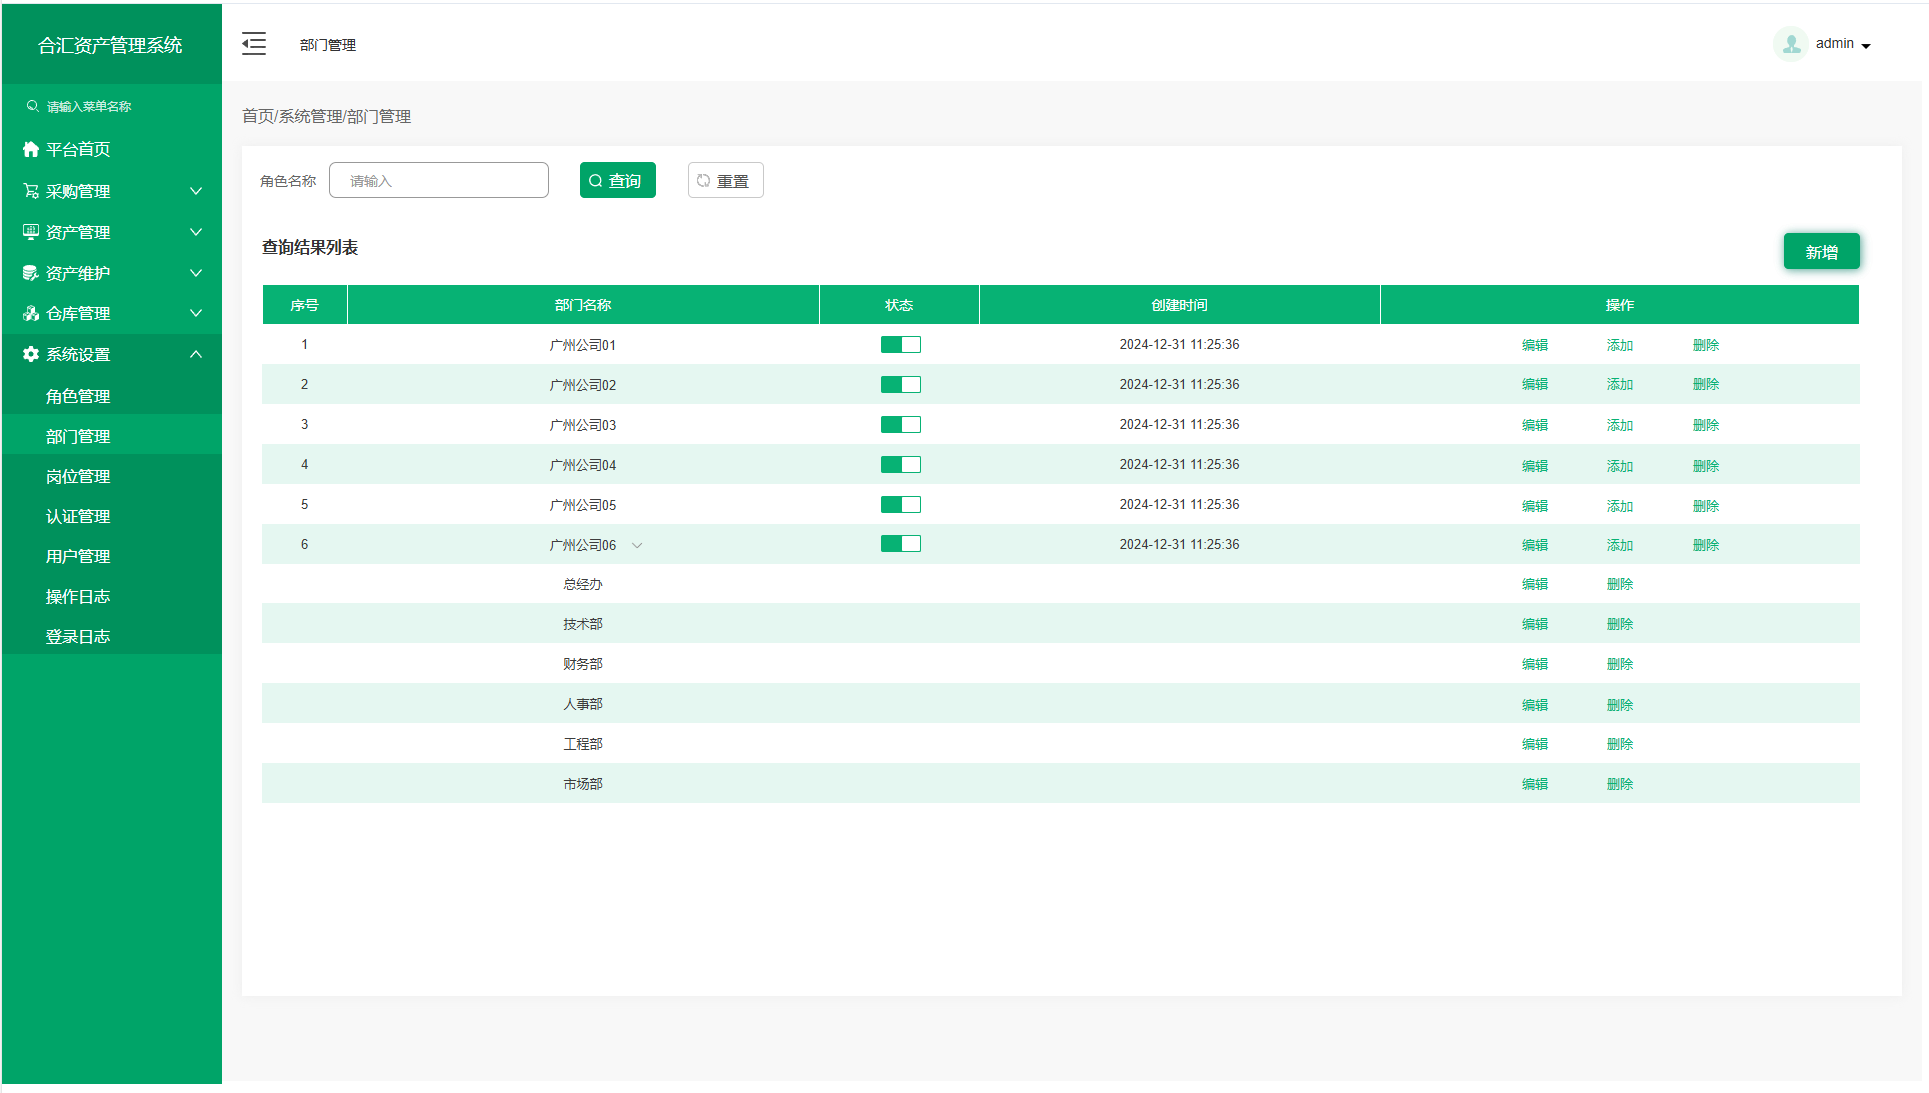Click the home icon for 平台首页
This screenshot has width=1929, height=1093.
click(31, 149)
